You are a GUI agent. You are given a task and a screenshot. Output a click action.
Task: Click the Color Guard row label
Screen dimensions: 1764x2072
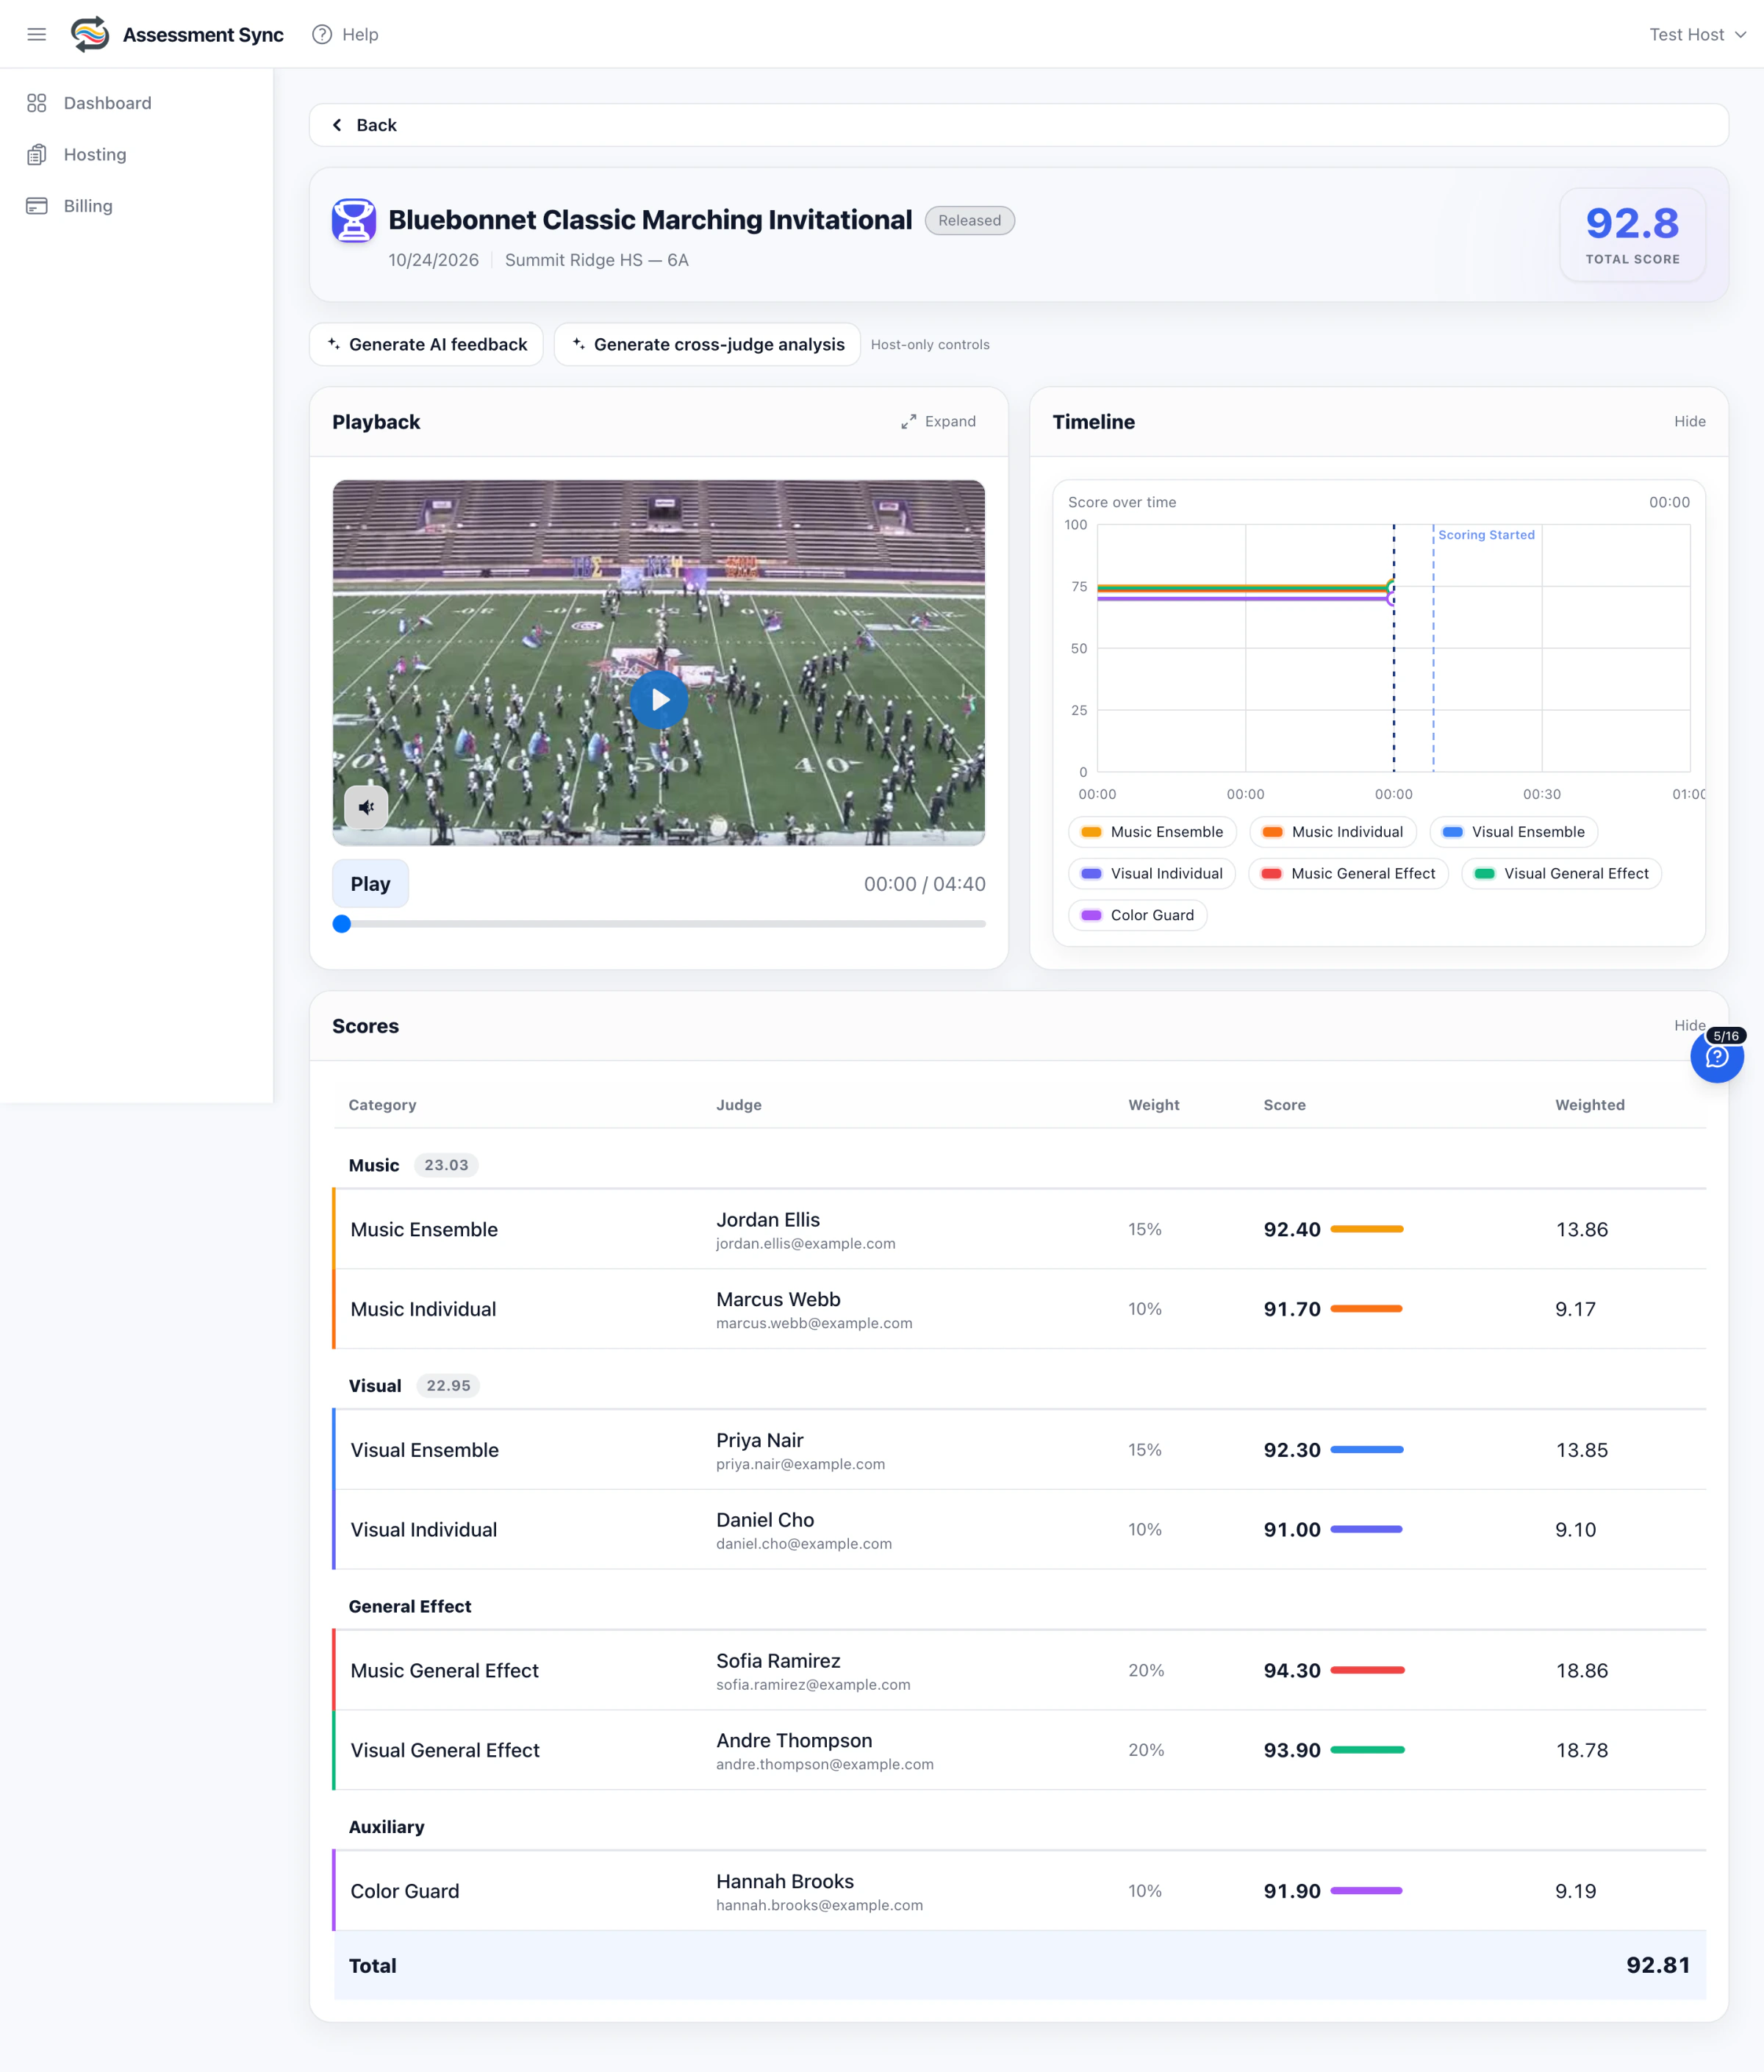click(x=405, y=1891)
